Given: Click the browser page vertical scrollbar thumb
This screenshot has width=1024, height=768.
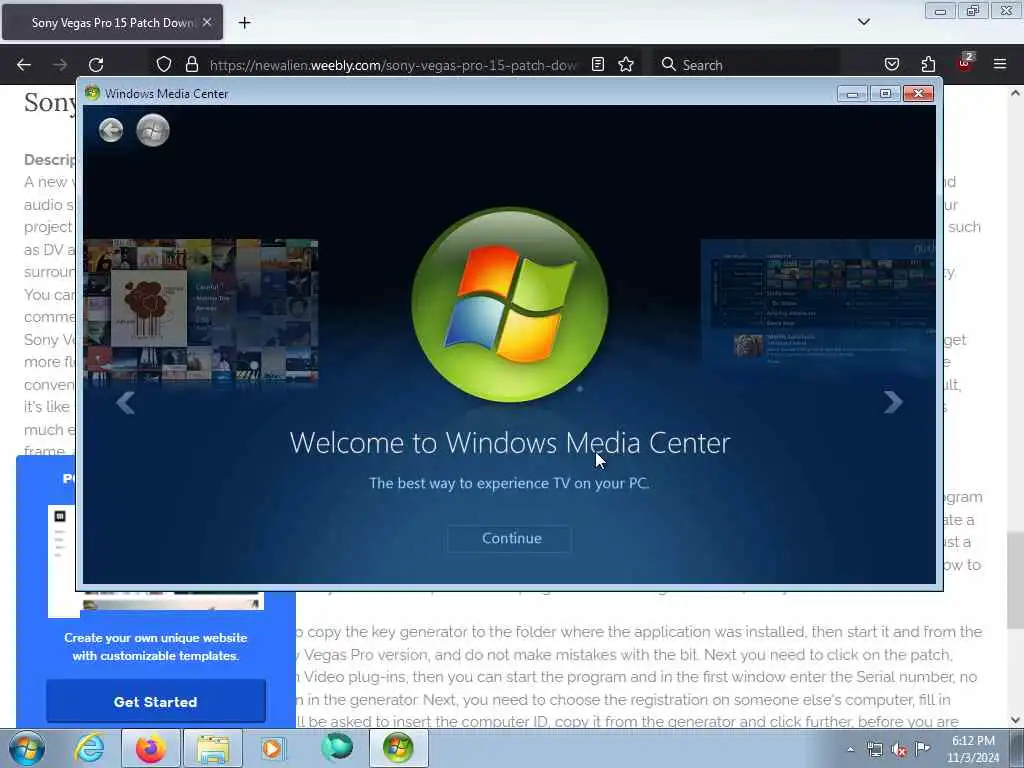Looking at the screenshot, I should (x=1015, y=580).
